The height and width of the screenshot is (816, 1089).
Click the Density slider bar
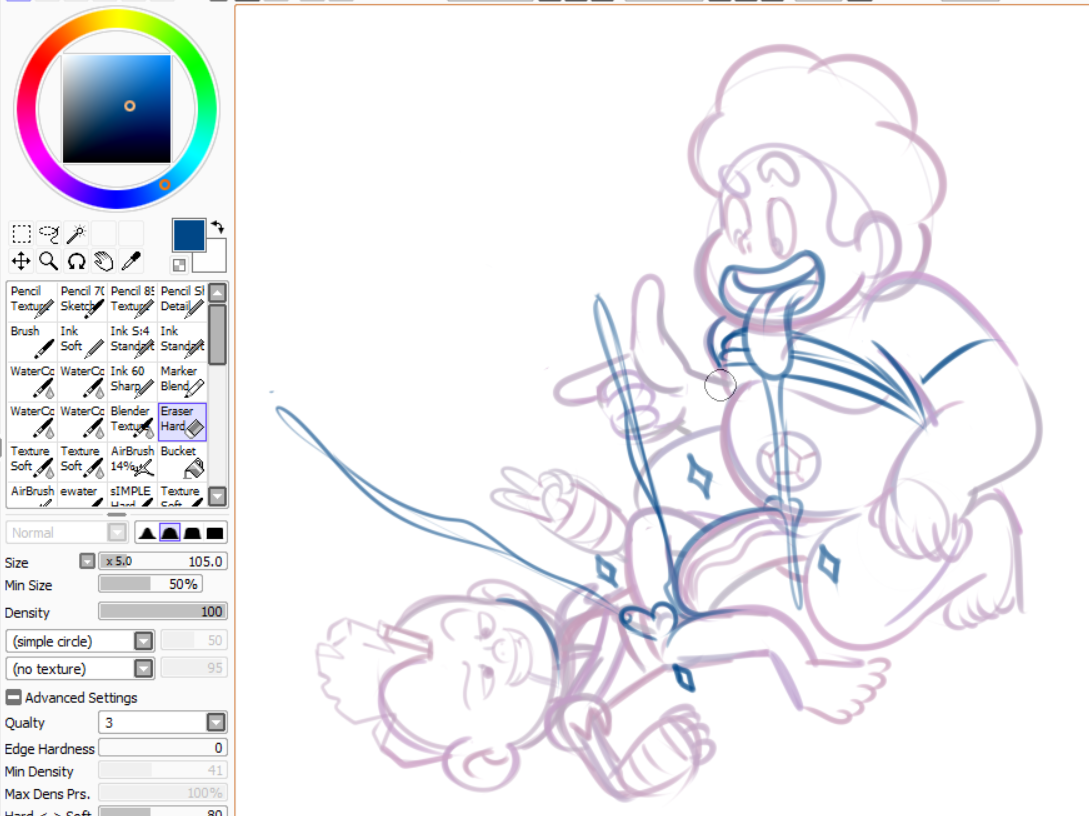[162, 612]
